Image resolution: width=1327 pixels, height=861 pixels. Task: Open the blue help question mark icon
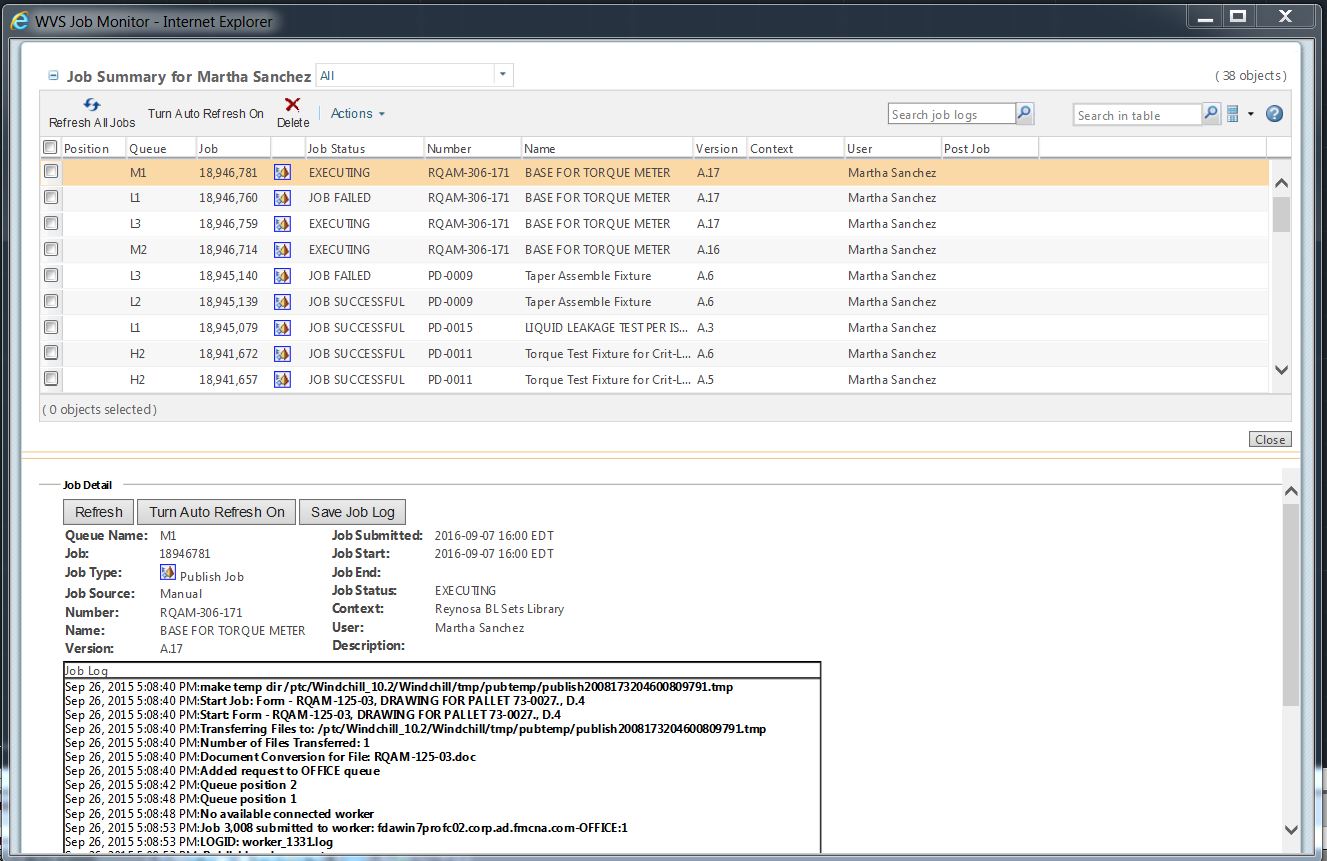[1274, 114]
